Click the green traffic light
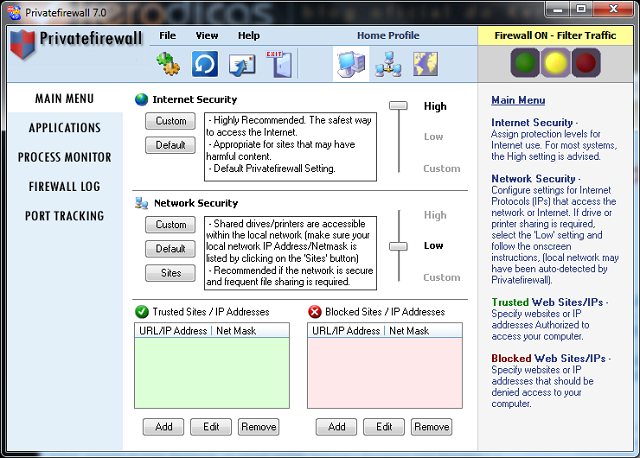The height and width of the screenshot is (458, 640). [525, 63]
